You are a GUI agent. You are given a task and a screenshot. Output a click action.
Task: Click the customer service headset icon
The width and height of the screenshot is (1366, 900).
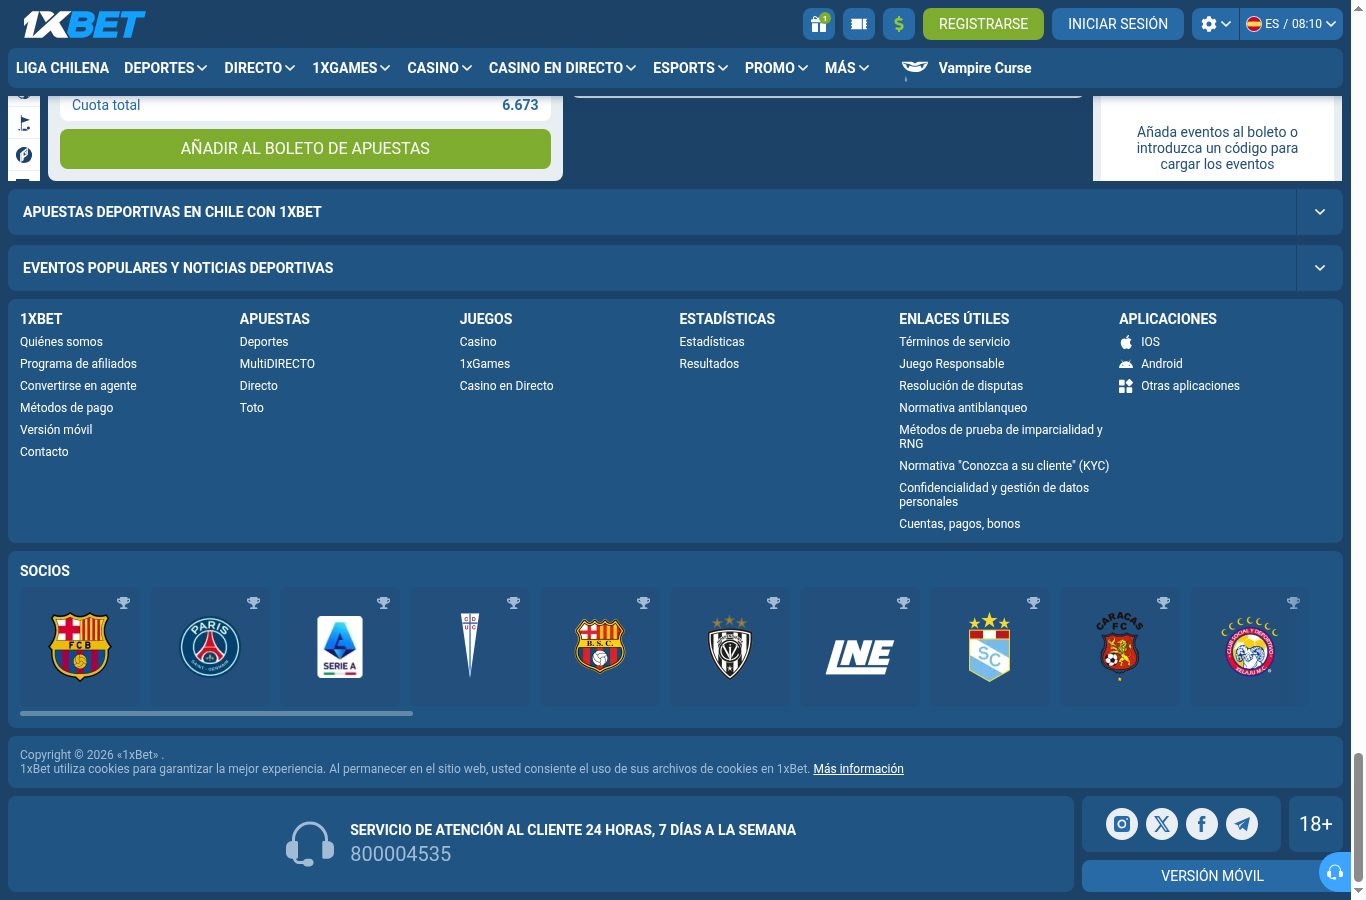[x=310, y=844]
